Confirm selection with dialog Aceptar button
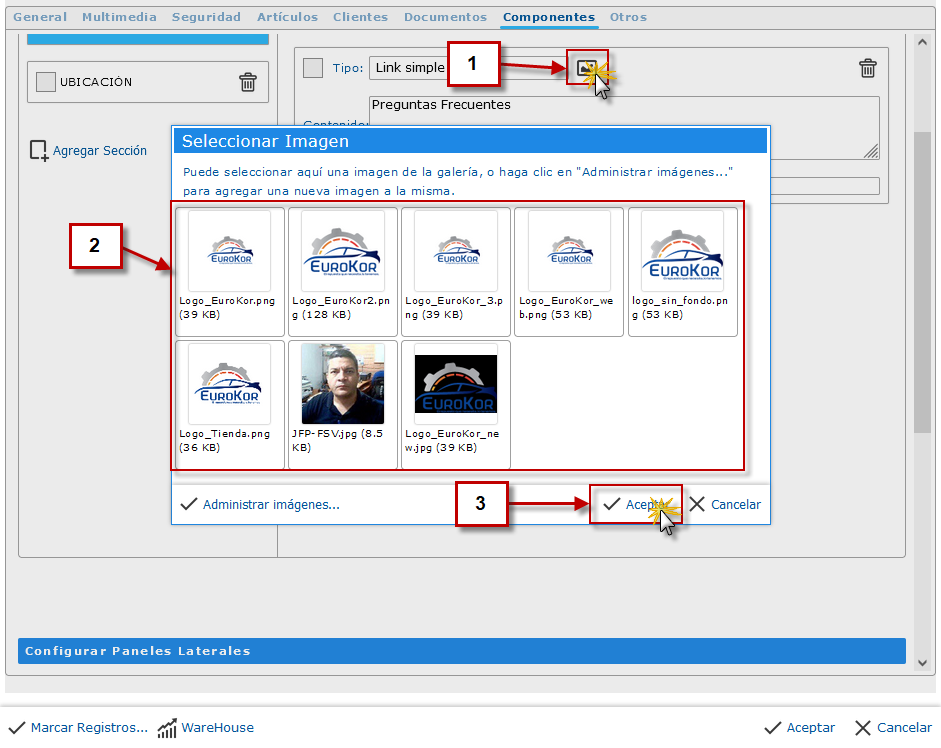Viewport: 941px width, 748px height. (x=636, y=505)
